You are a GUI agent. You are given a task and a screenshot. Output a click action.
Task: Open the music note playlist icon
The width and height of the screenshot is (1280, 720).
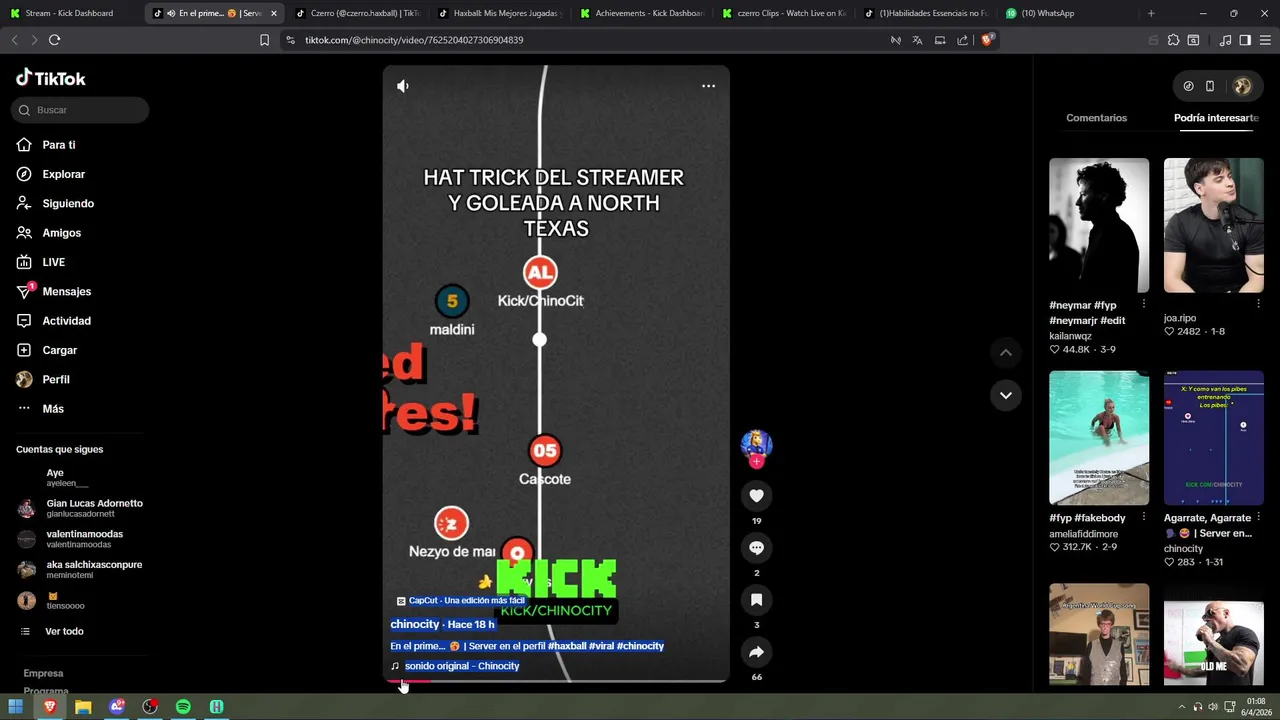1225,40
